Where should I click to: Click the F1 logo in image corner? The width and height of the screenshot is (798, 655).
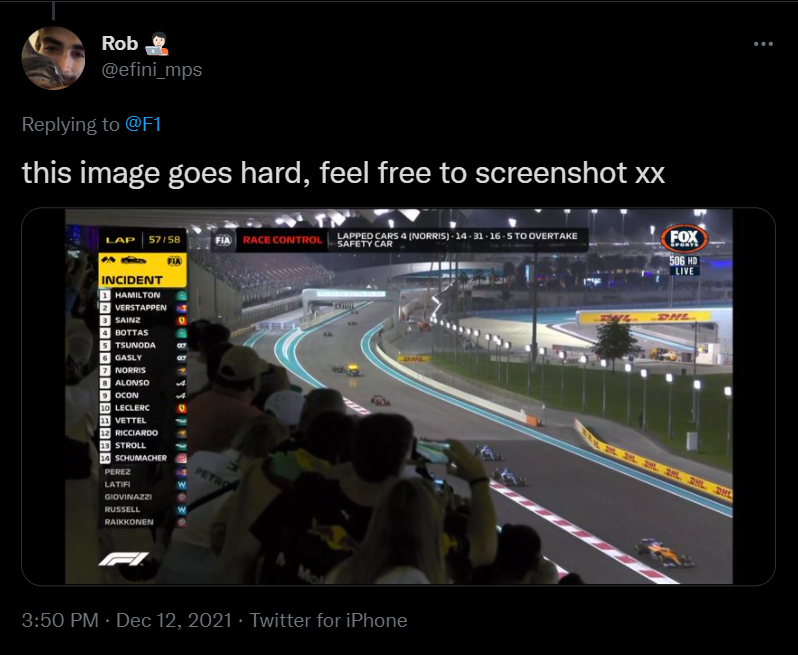click(124, 559)
